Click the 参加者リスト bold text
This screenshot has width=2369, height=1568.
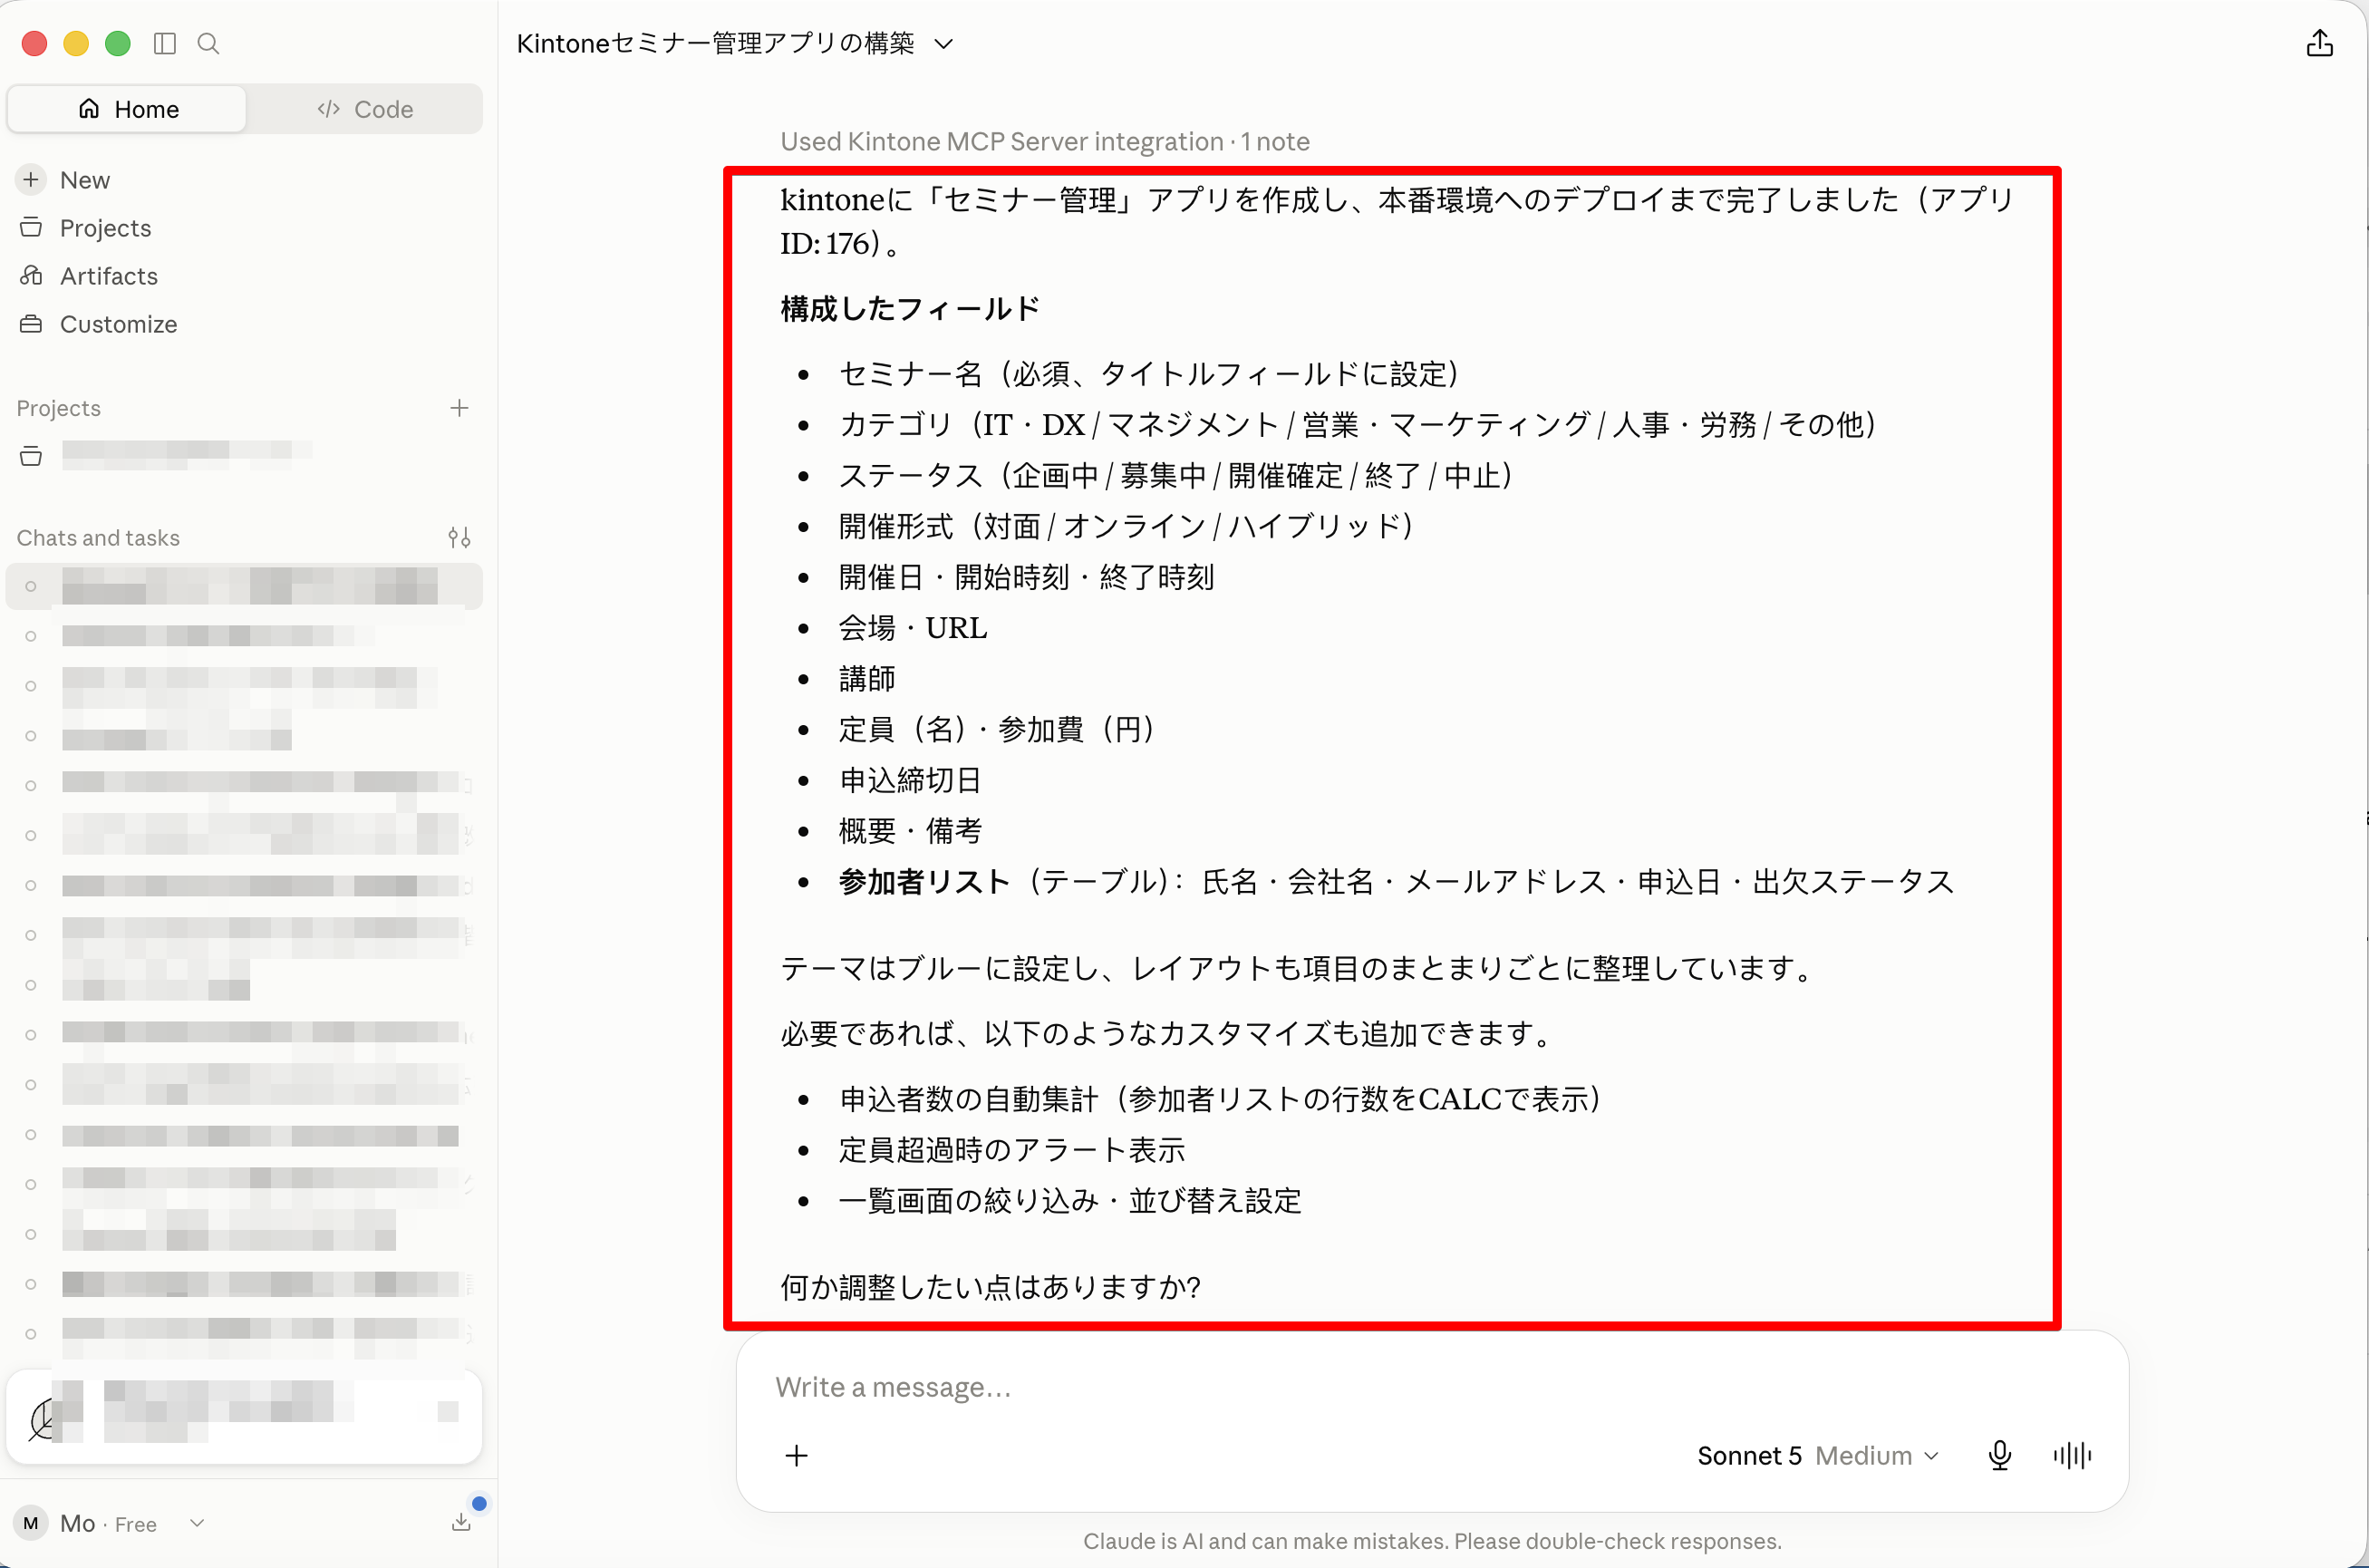[x=923, y=882]
